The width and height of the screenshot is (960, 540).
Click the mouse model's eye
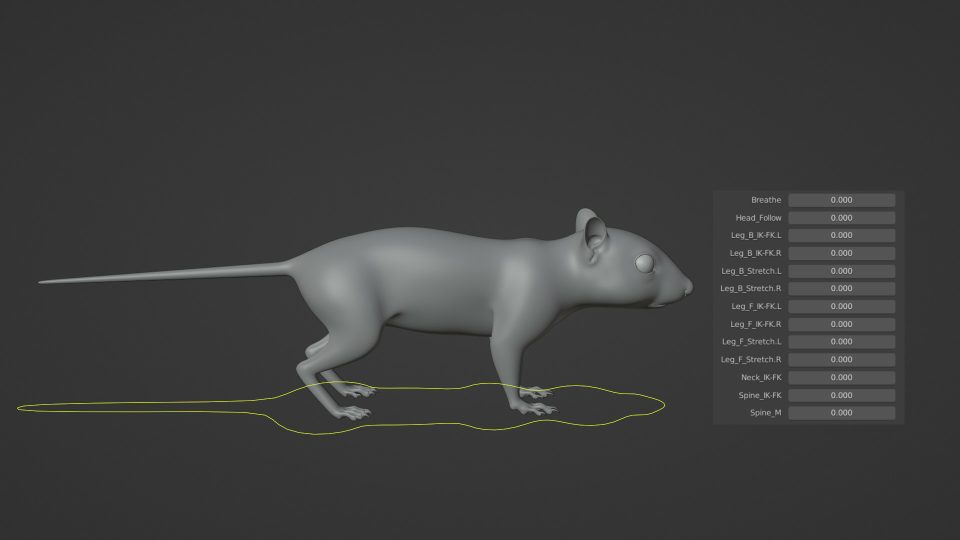pos(643,263)
